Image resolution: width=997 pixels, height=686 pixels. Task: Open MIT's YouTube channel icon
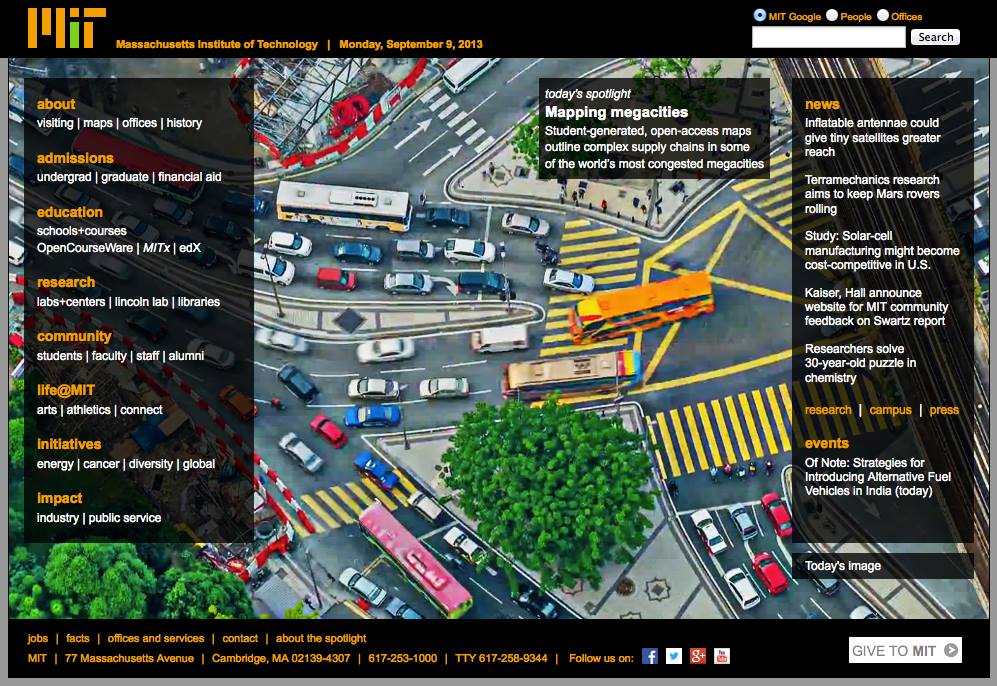tap(722, 656)
